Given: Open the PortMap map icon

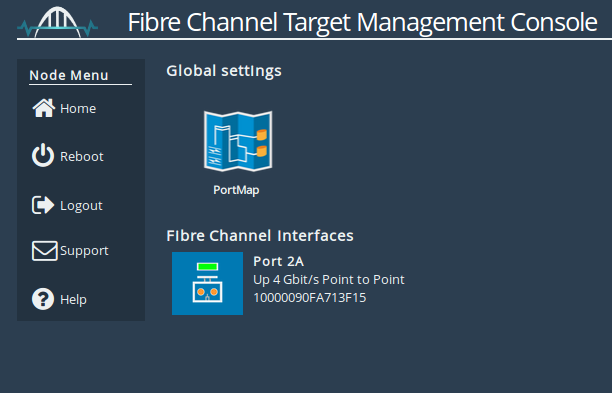Looking at the screenshot, I should [238, 141].
